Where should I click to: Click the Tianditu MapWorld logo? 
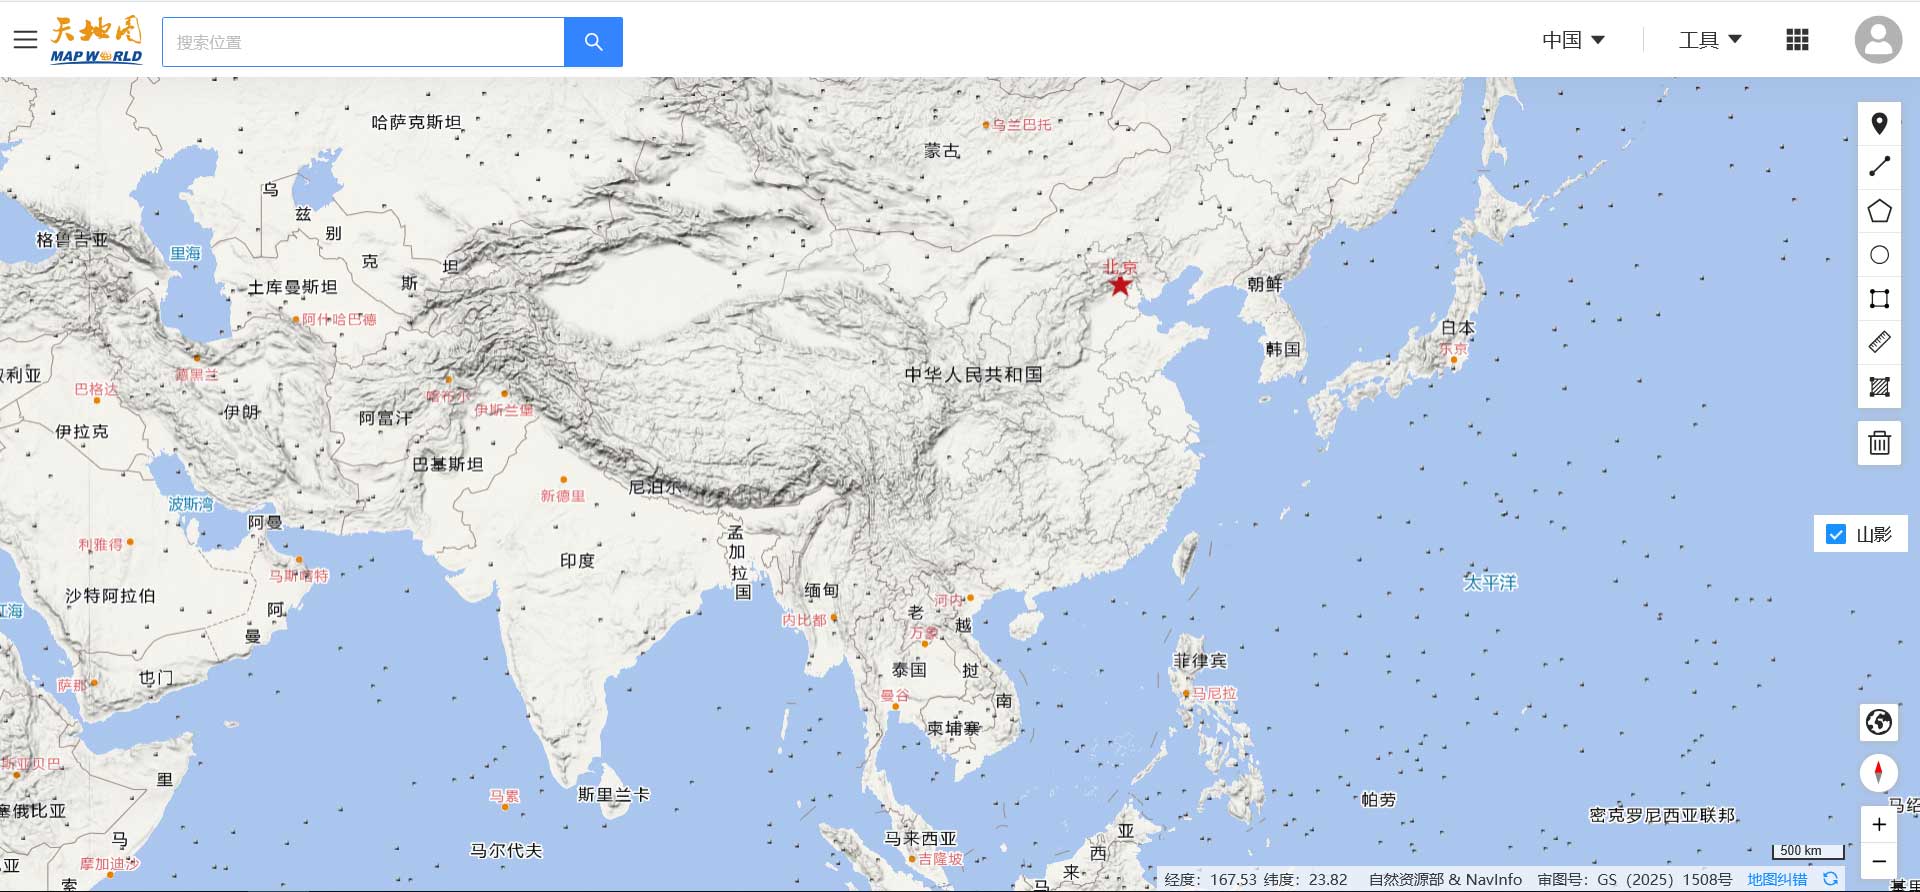pyautogui.click(x=96, y=40)
